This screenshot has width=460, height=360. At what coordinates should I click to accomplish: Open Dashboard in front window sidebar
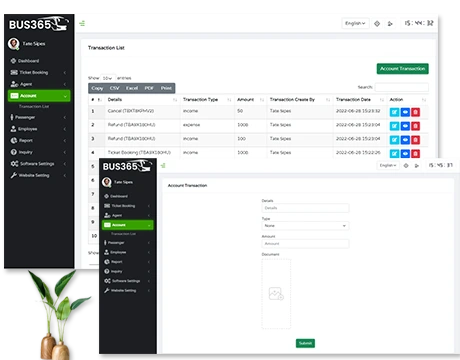127,196
